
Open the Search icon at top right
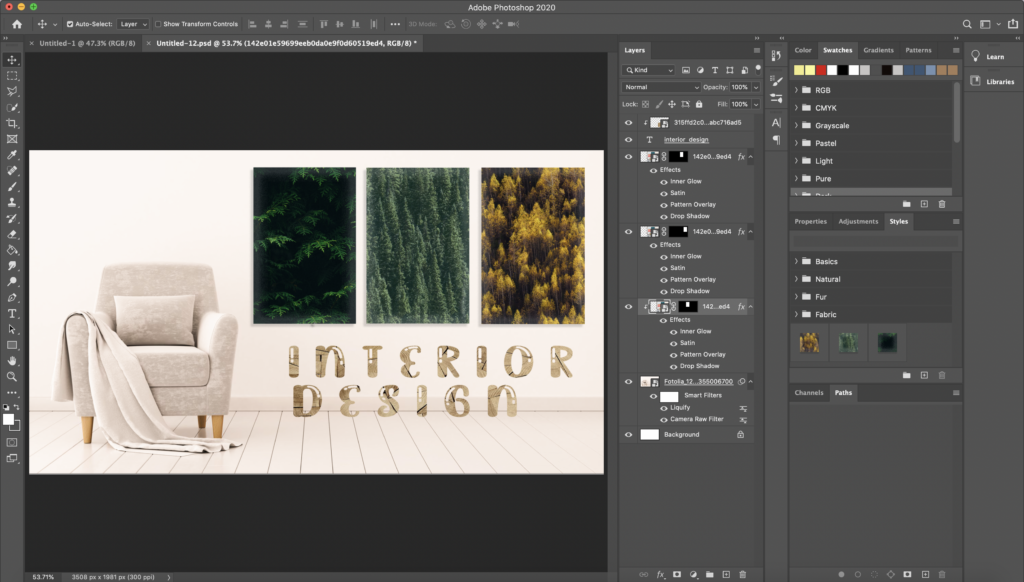(x=967, y=24)
